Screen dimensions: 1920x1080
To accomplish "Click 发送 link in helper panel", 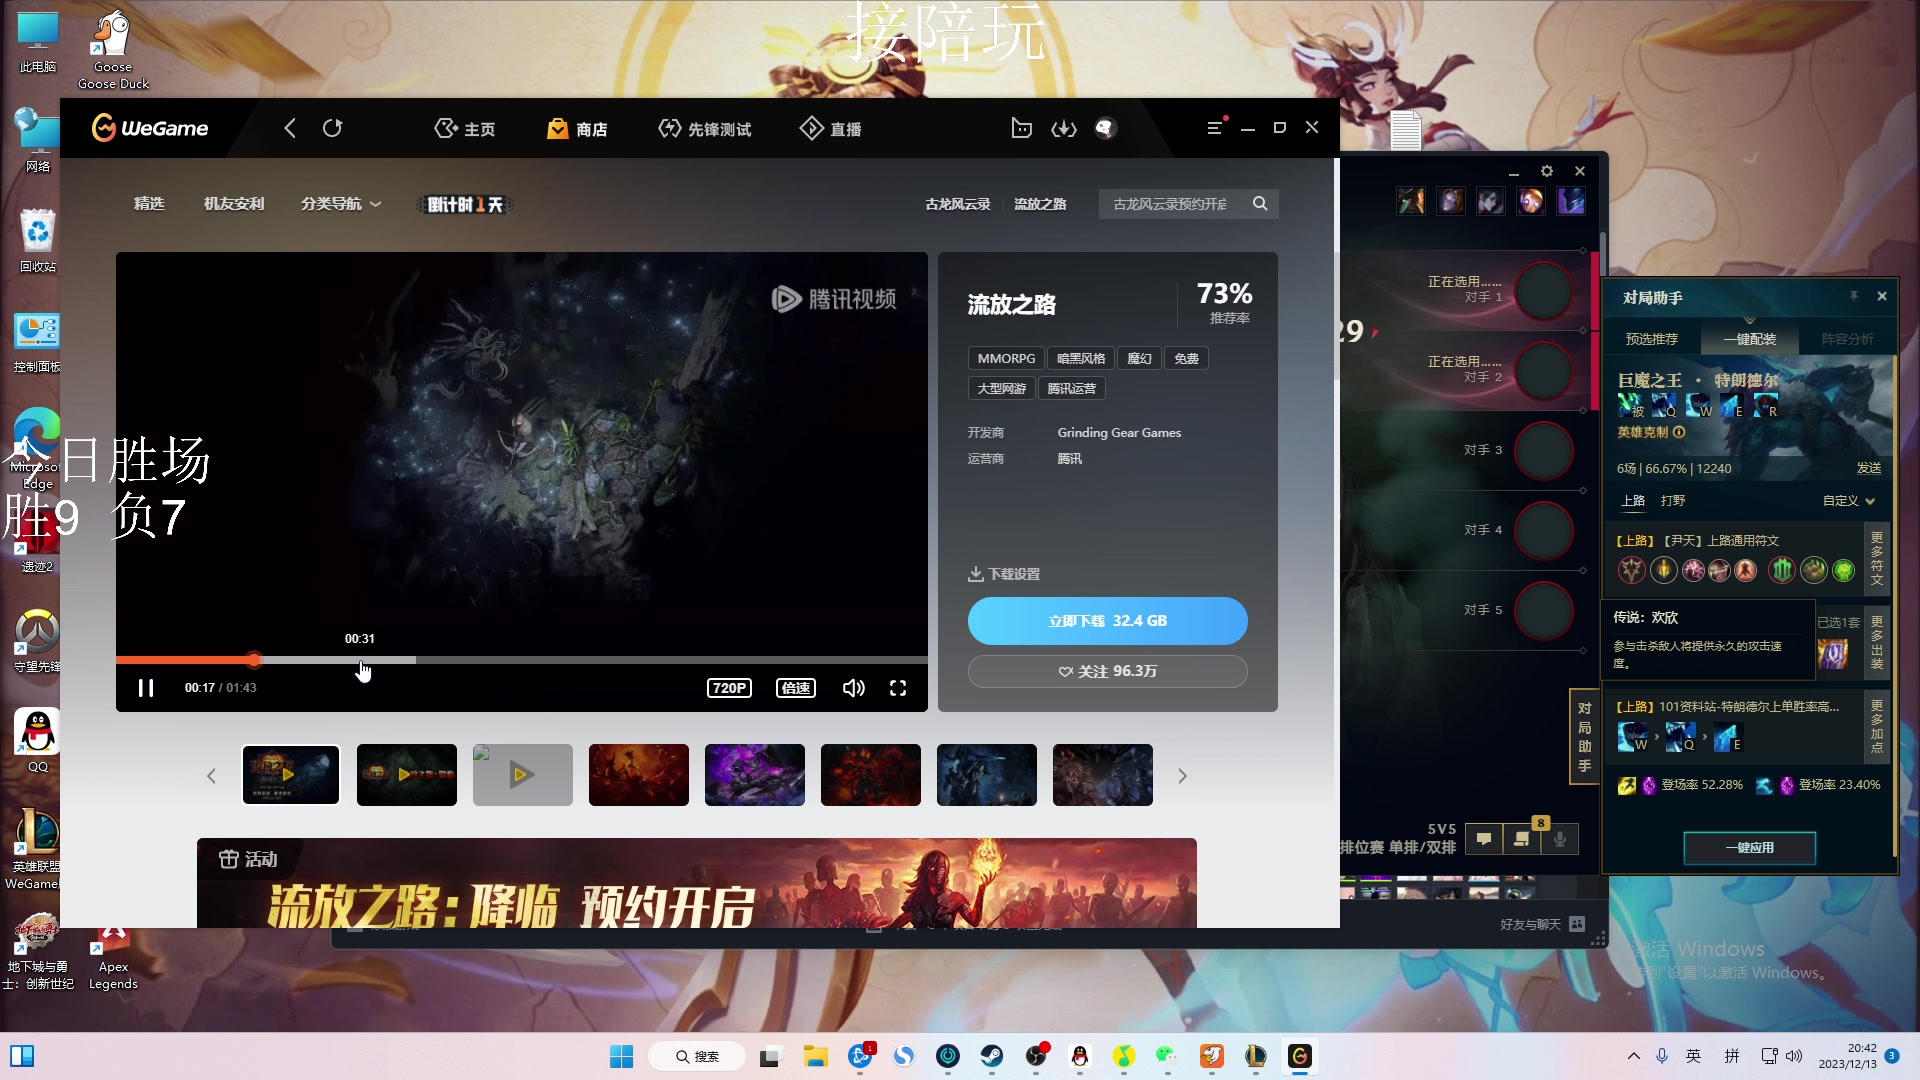I will coord(1869,468).
